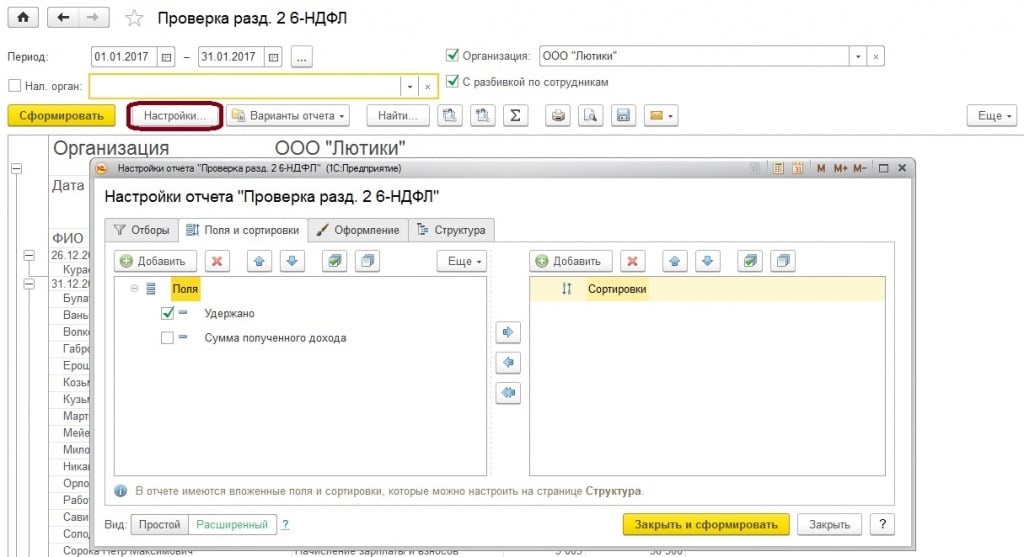Screen dimensions: 1024x557
Task: Open the Структура tab
Action: (x=451, y=230)
